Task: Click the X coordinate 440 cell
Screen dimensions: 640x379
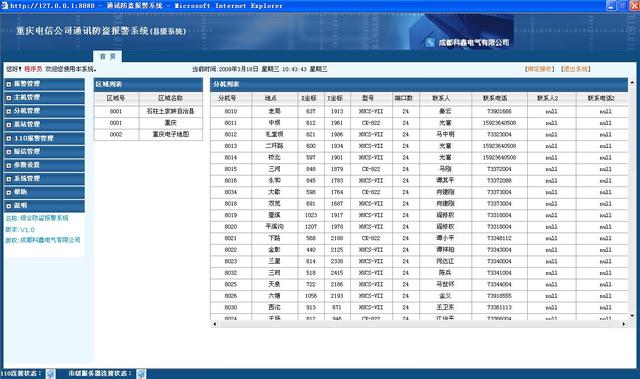Action: (x=311, y=250)
